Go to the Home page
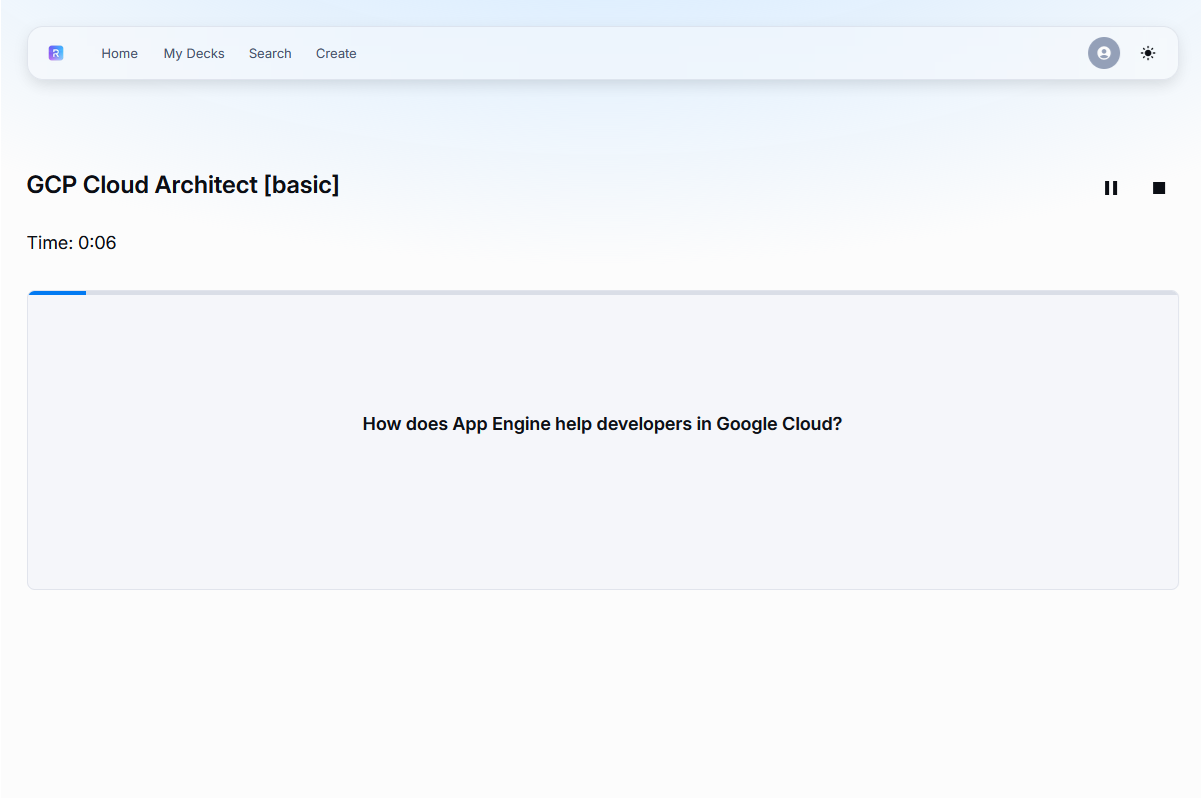The image size is (1201, 798). (x=120, y=53)
